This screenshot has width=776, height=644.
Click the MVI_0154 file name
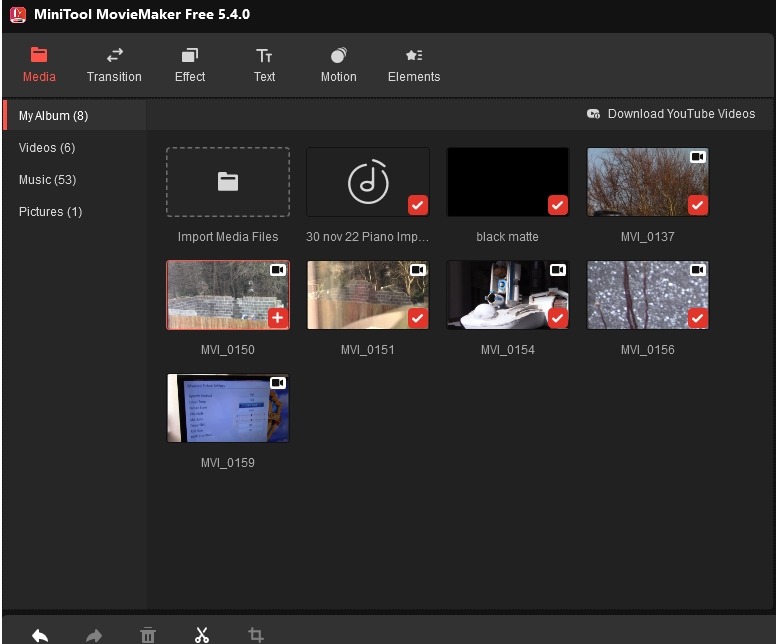click(x=508, y=350)
